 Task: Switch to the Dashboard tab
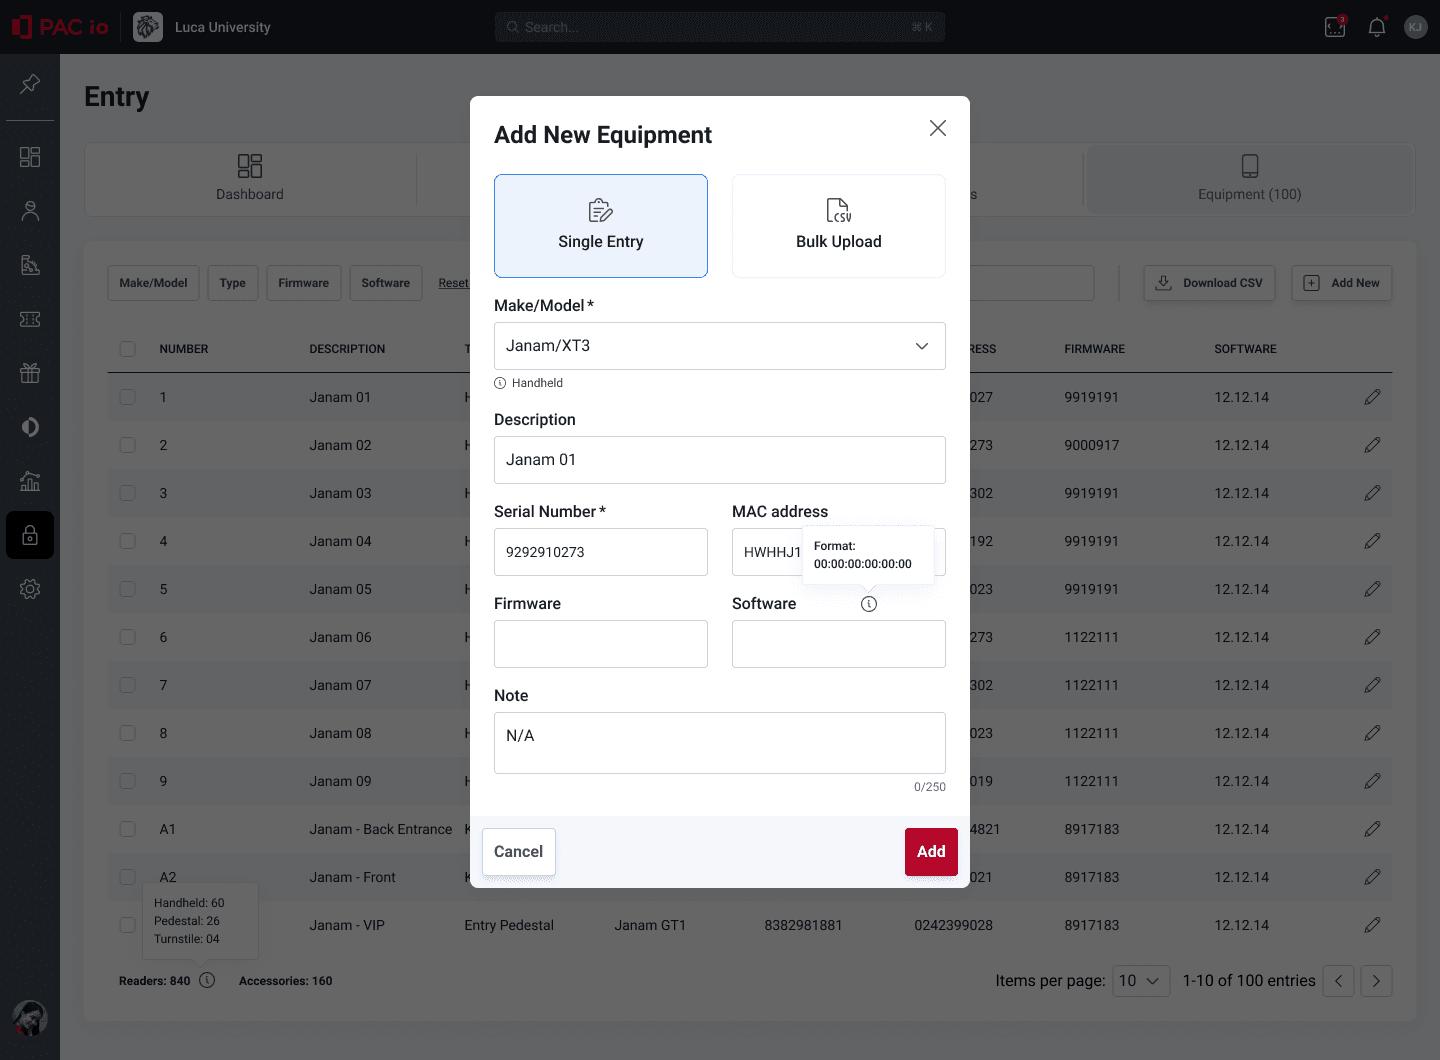[x=250, y=179]
